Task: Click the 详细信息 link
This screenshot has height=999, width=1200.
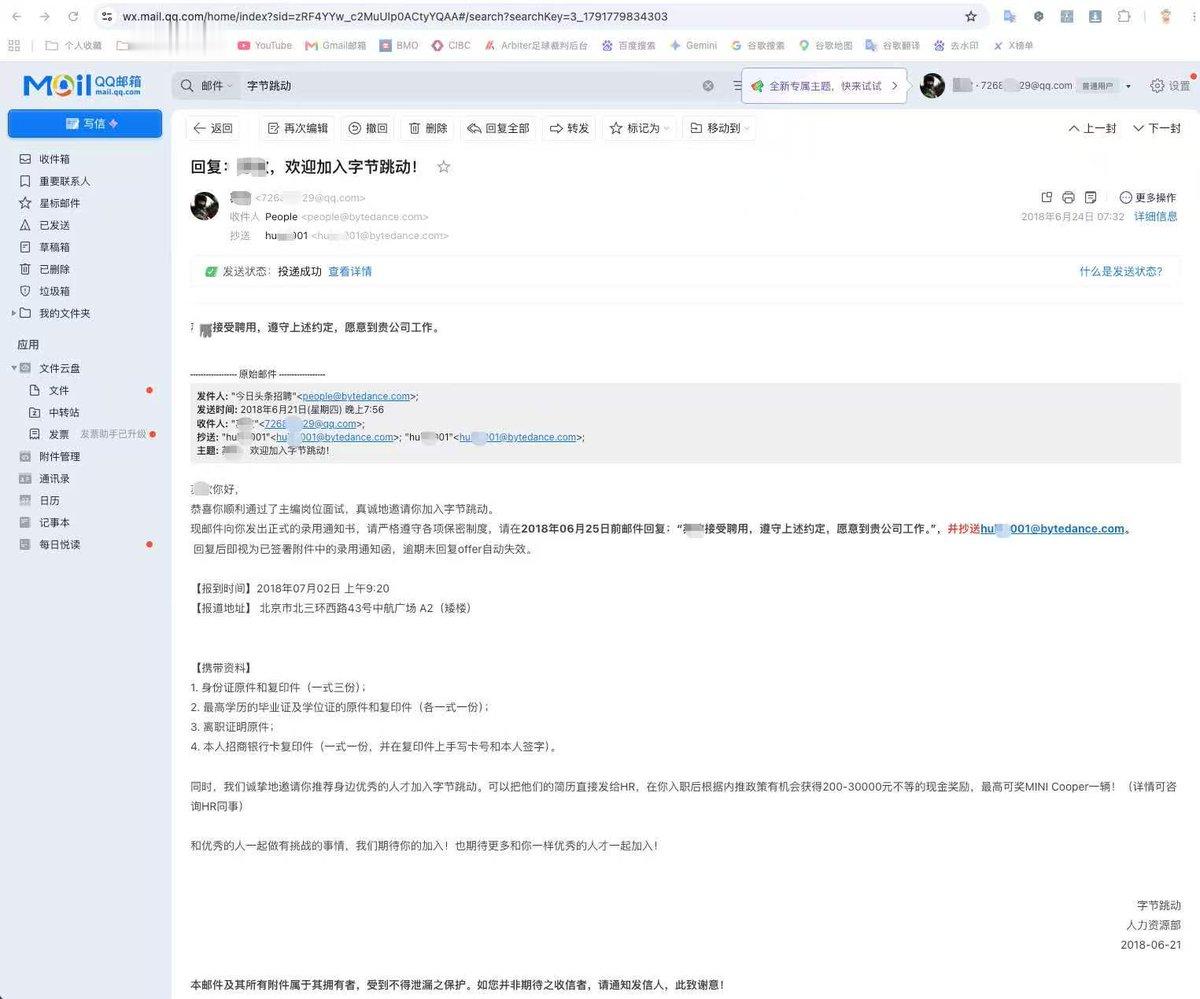Action: (1155, 216)
